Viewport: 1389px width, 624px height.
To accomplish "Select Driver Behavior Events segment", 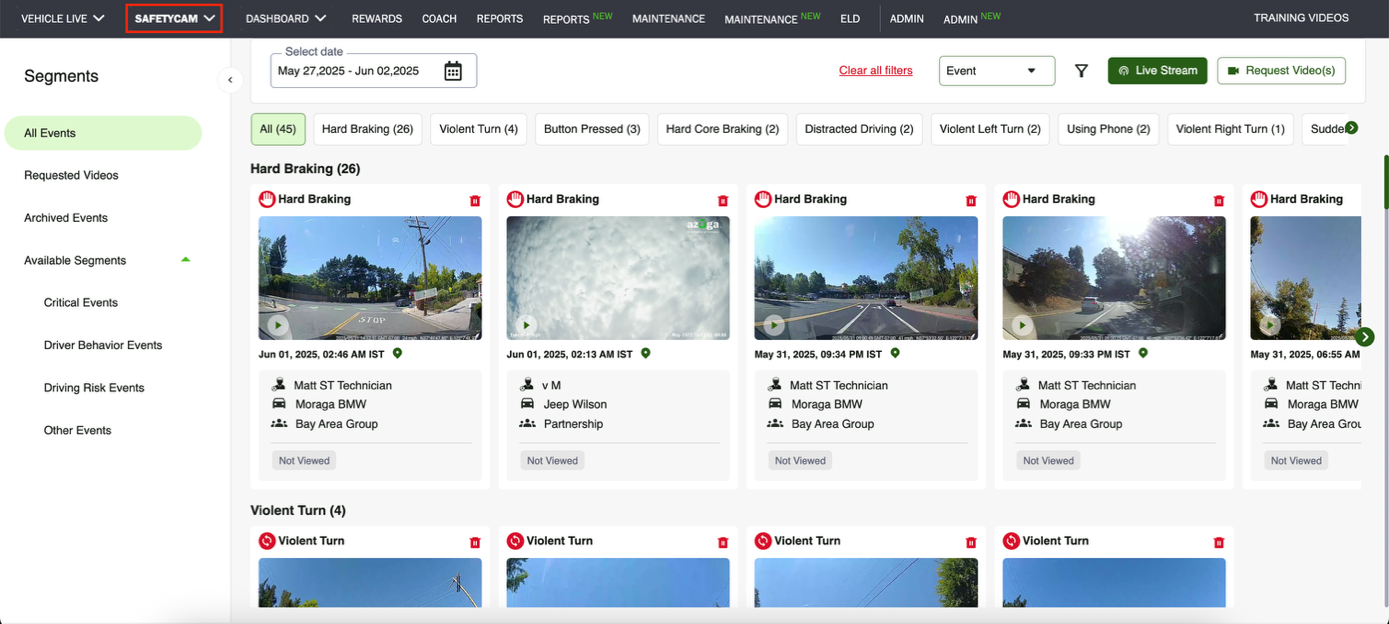I will click(103, 345).
